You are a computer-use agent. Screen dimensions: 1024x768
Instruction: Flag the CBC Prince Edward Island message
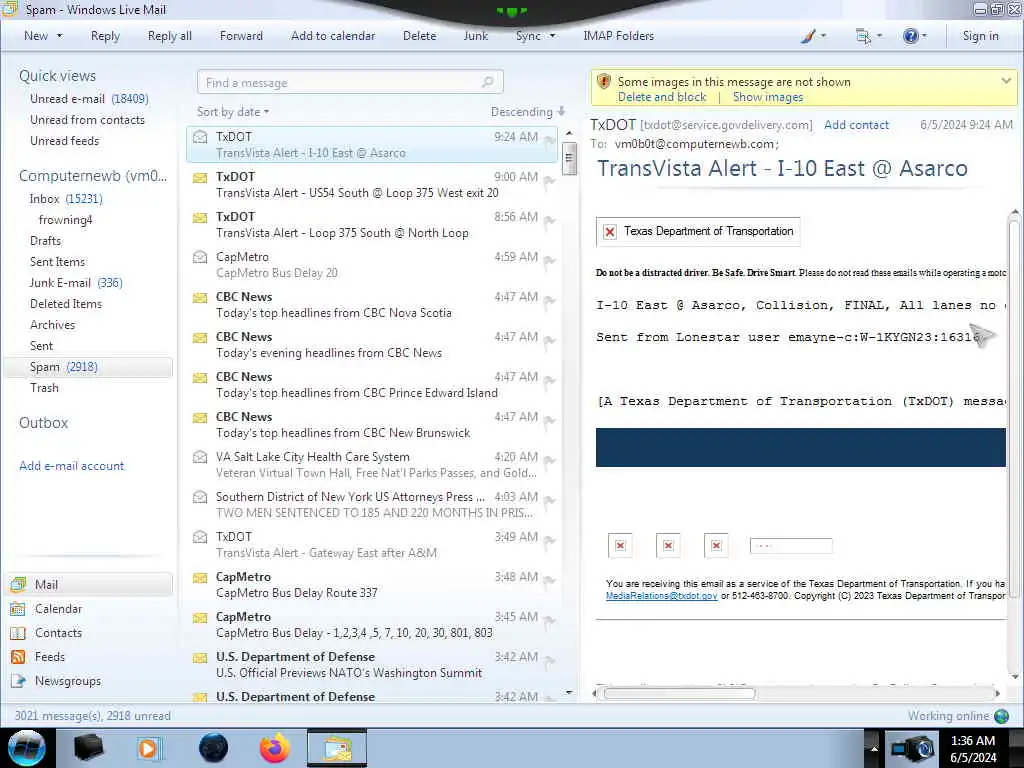pyautogui.click(x=549, y=381)
